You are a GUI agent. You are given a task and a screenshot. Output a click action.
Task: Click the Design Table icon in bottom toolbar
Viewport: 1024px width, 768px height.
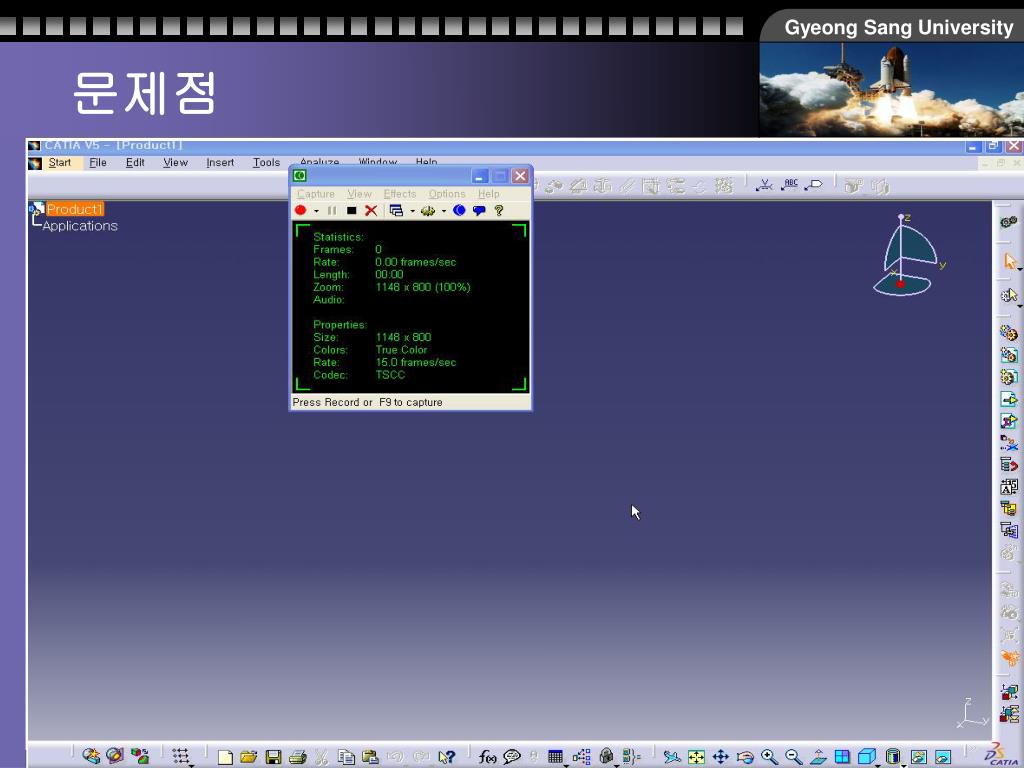tap(555, 756)
